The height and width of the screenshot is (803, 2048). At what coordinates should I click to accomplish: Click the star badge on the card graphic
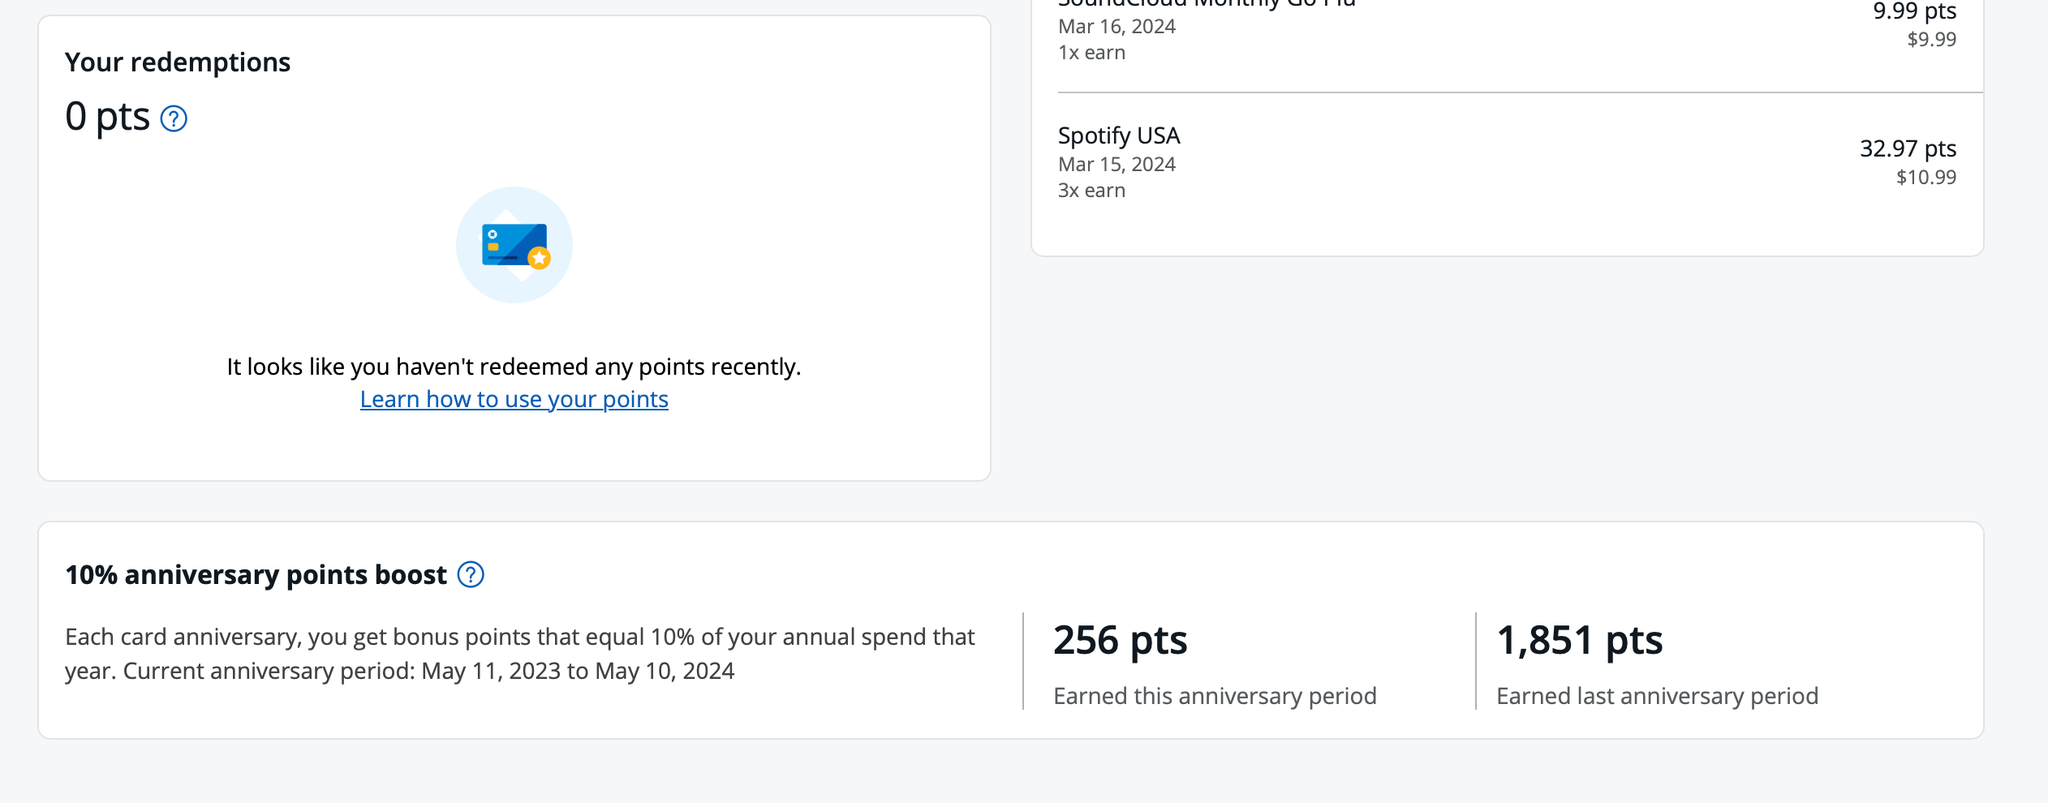(x=540, y=257)
